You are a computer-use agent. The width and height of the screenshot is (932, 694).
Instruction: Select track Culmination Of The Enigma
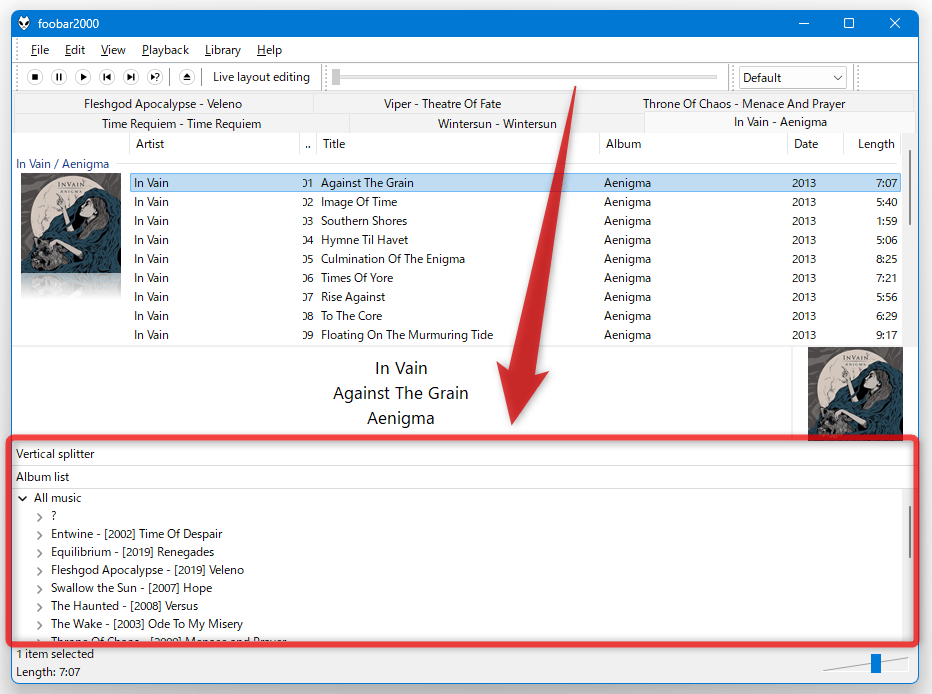[x=515, y=259]
